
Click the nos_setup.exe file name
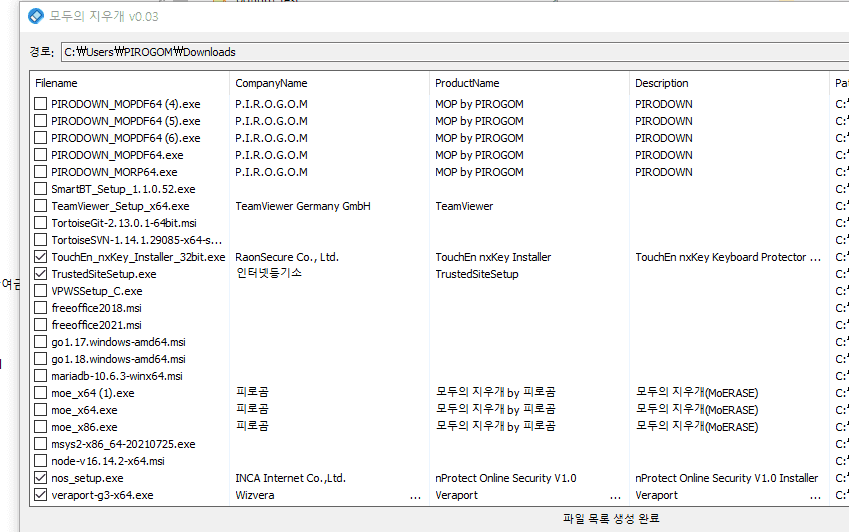[x=87, y=478]
